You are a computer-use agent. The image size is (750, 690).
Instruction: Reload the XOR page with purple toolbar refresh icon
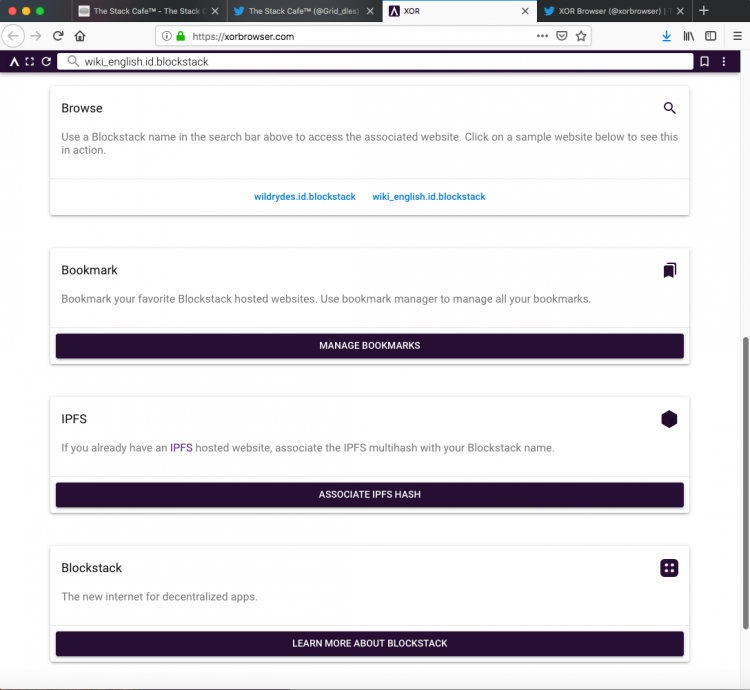click(46, 62)
